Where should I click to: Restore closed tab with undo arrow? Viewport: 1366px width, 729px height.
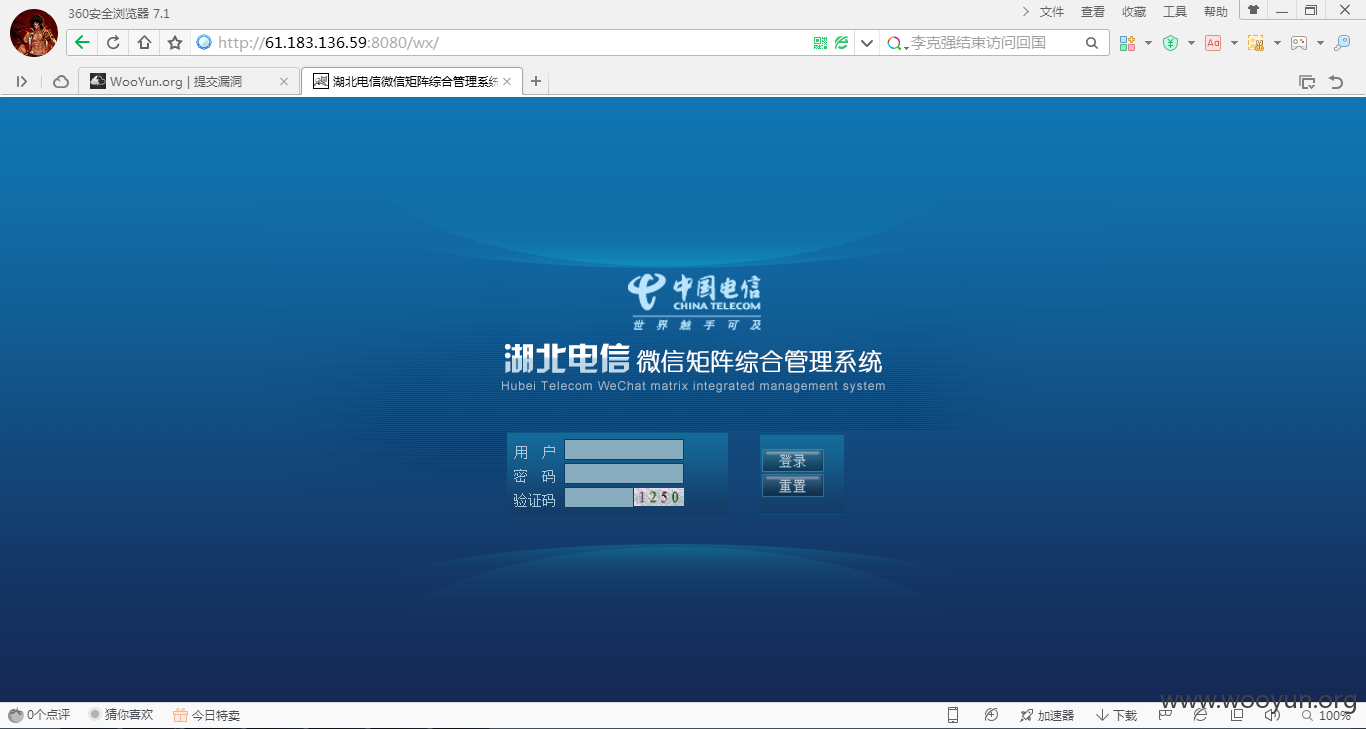(1336, 82)
